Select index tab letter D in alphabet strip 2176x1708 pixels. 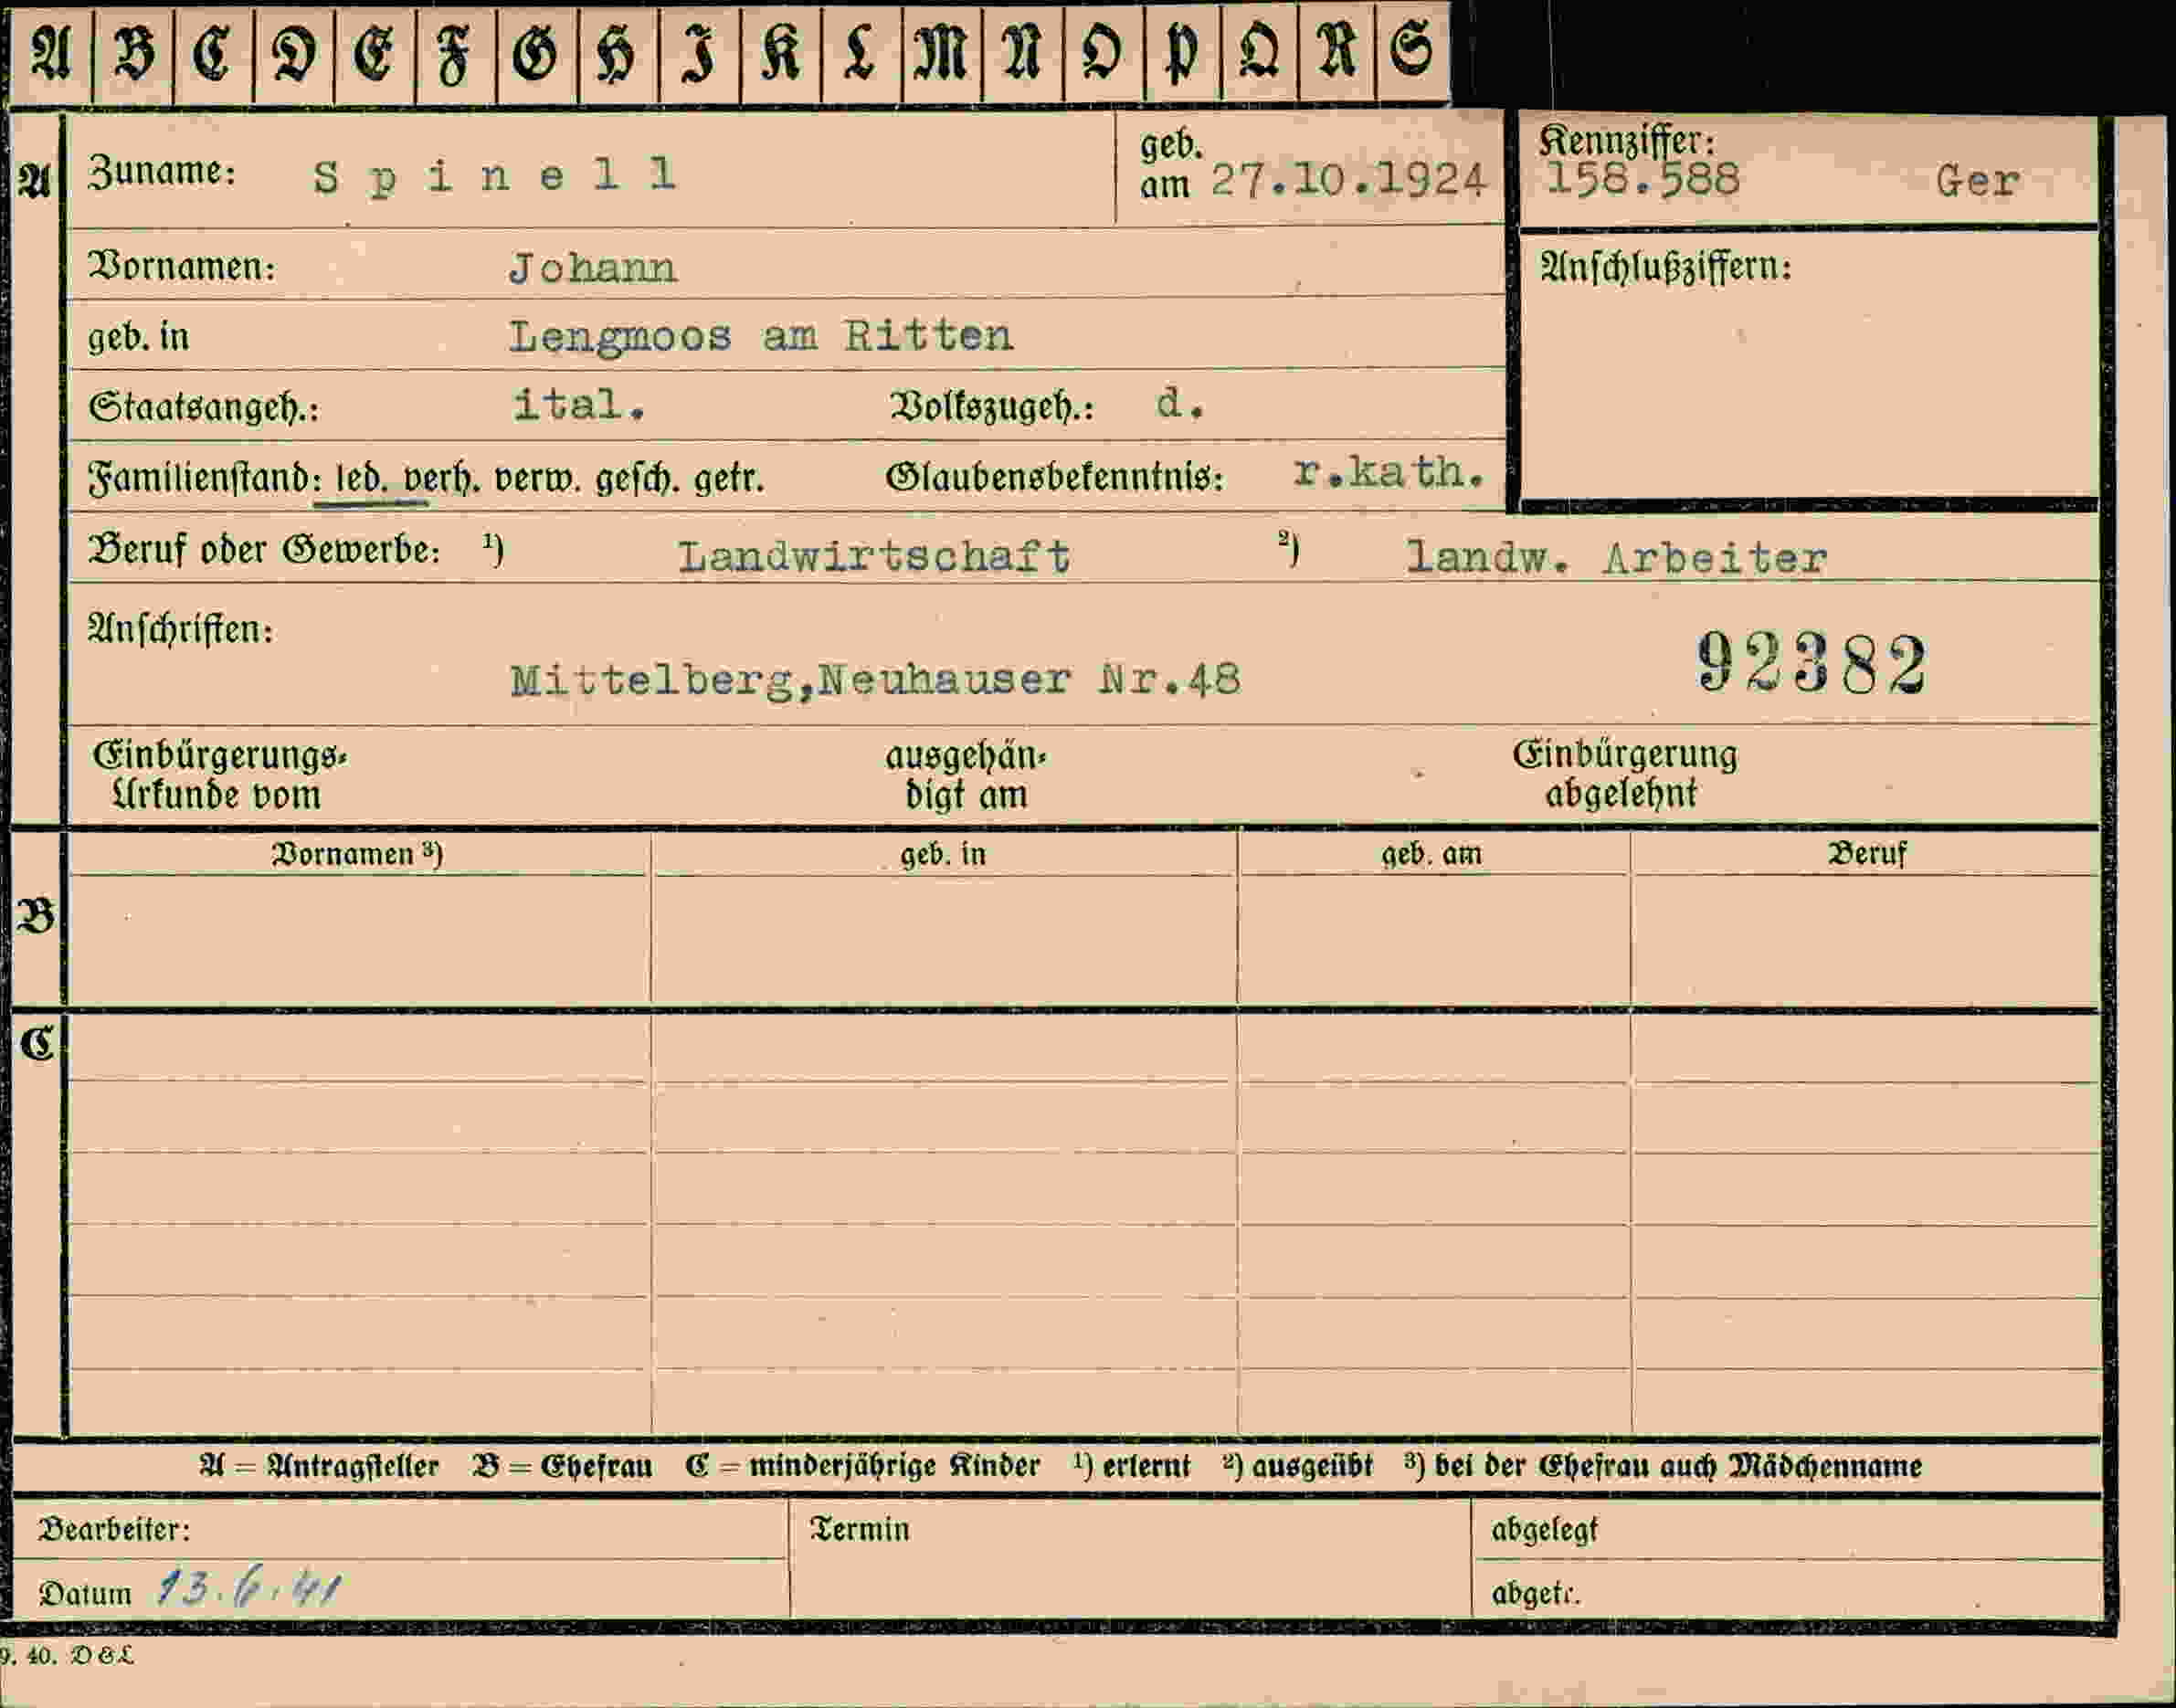pyautogui.click(x=295, y=53)
